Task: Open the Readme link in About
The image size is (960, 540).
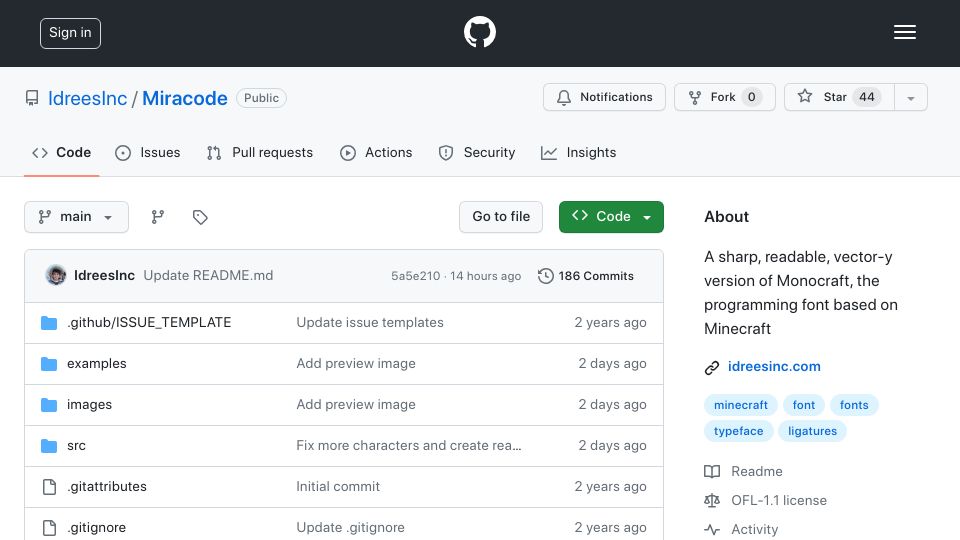Action: 757,471
